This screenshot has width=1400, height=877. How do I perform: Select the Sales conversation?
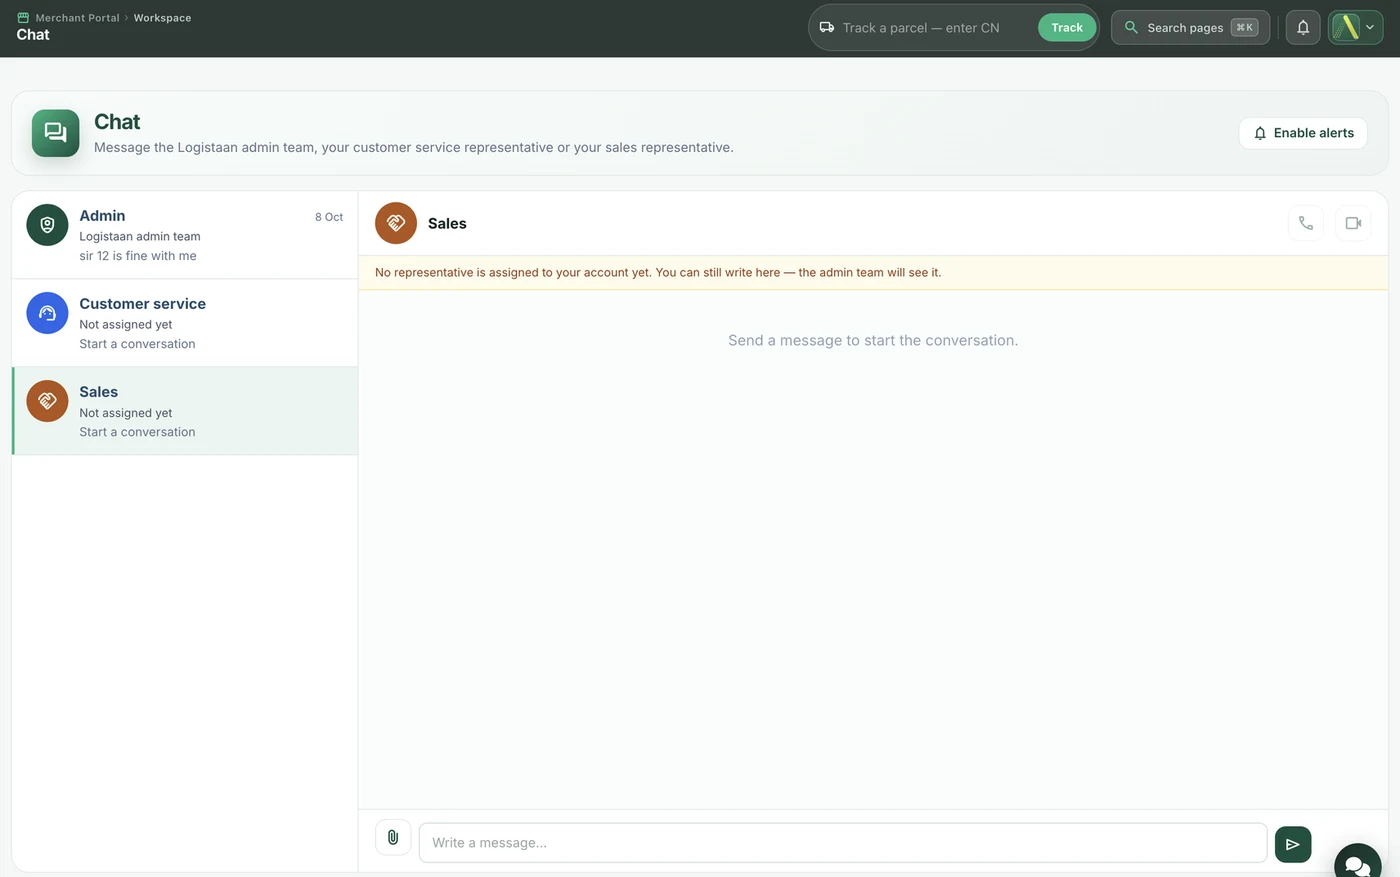click(x=185, y=411)
